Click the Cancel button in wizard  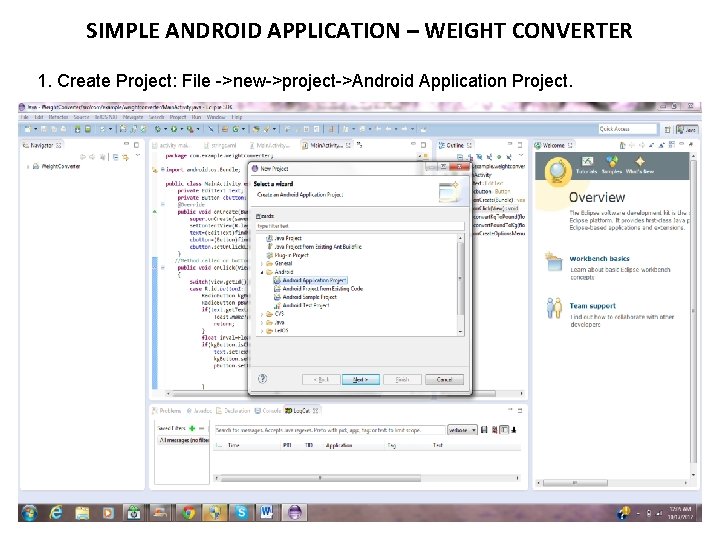click(444, 380)
